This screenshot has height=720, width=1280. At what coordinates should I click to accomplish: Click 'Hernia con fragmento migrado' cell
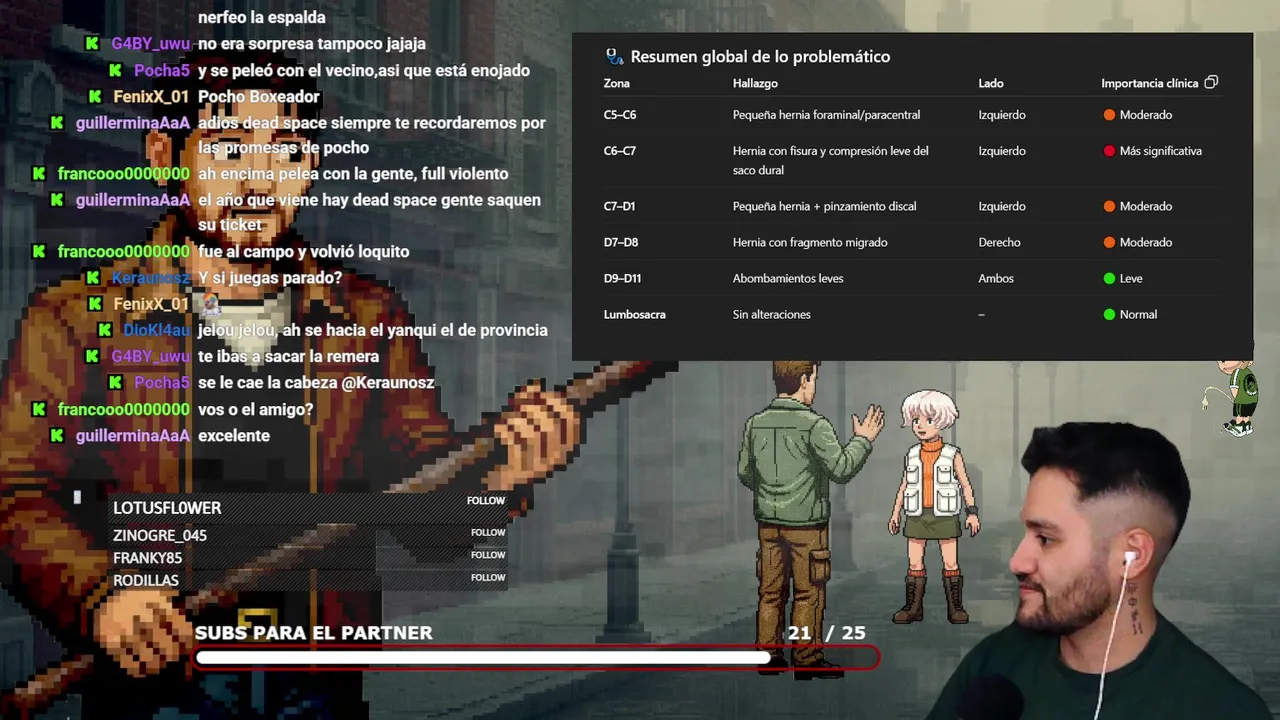810,242
